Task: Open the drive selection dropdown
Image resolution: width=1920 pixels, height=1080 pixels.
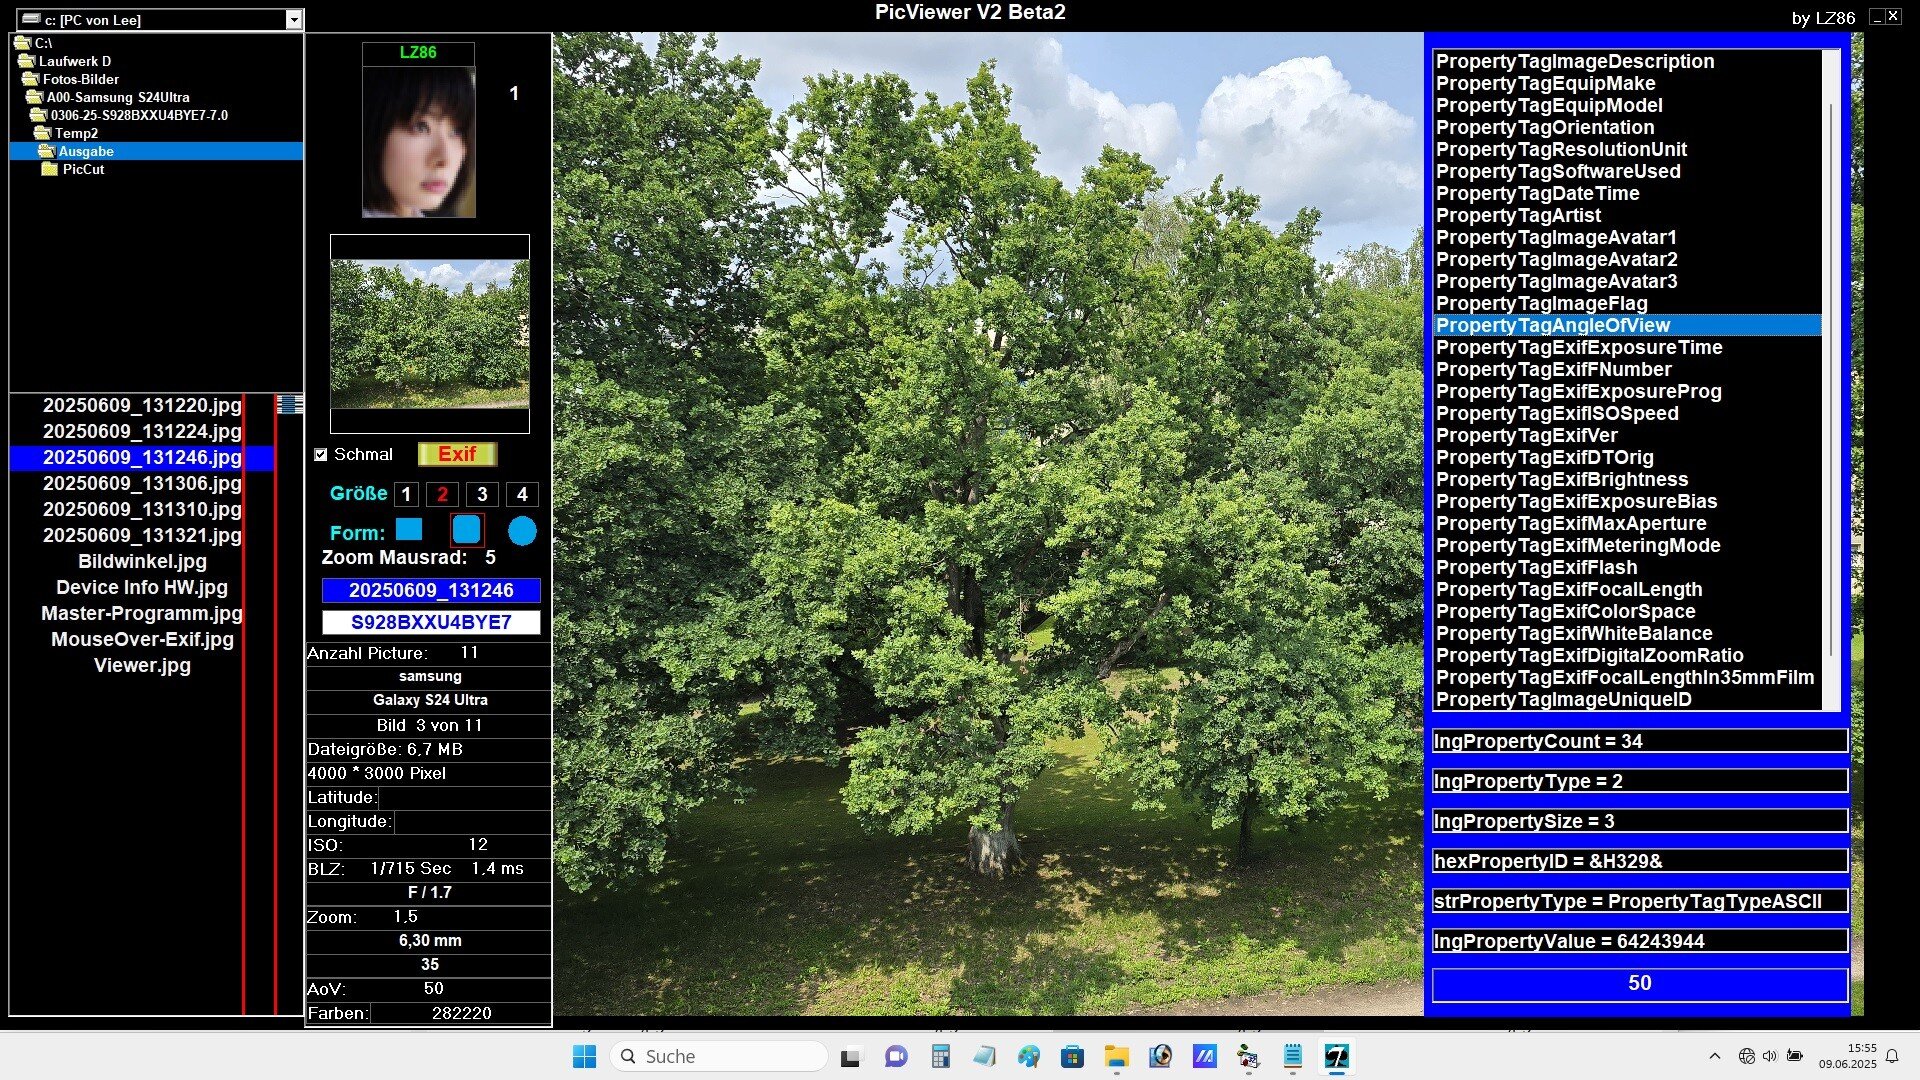Action: pos(293,20)
